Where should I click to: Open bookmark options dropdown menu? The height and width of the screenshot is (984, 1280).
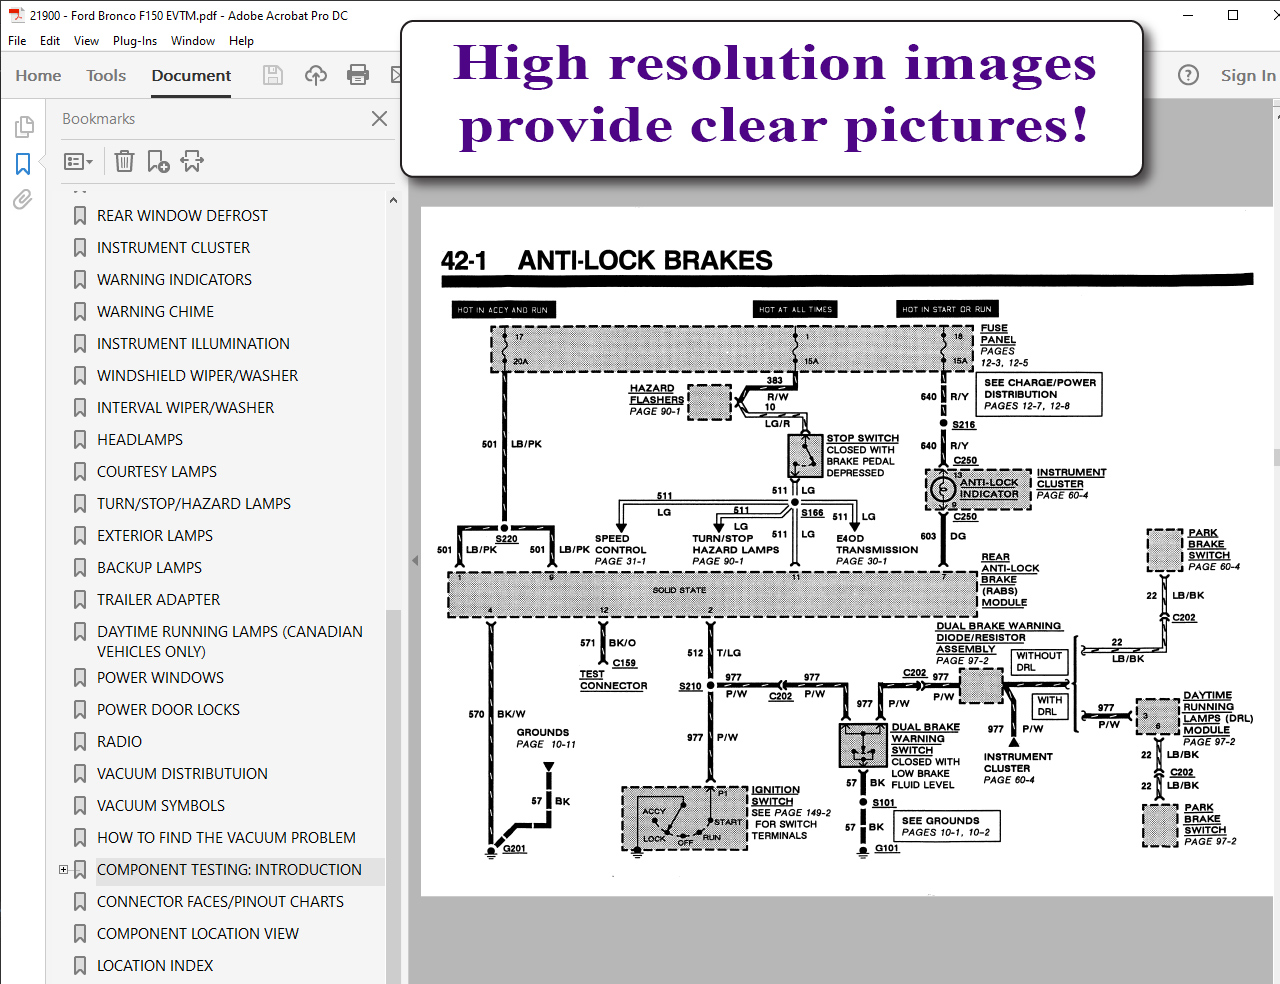(78, 161)
